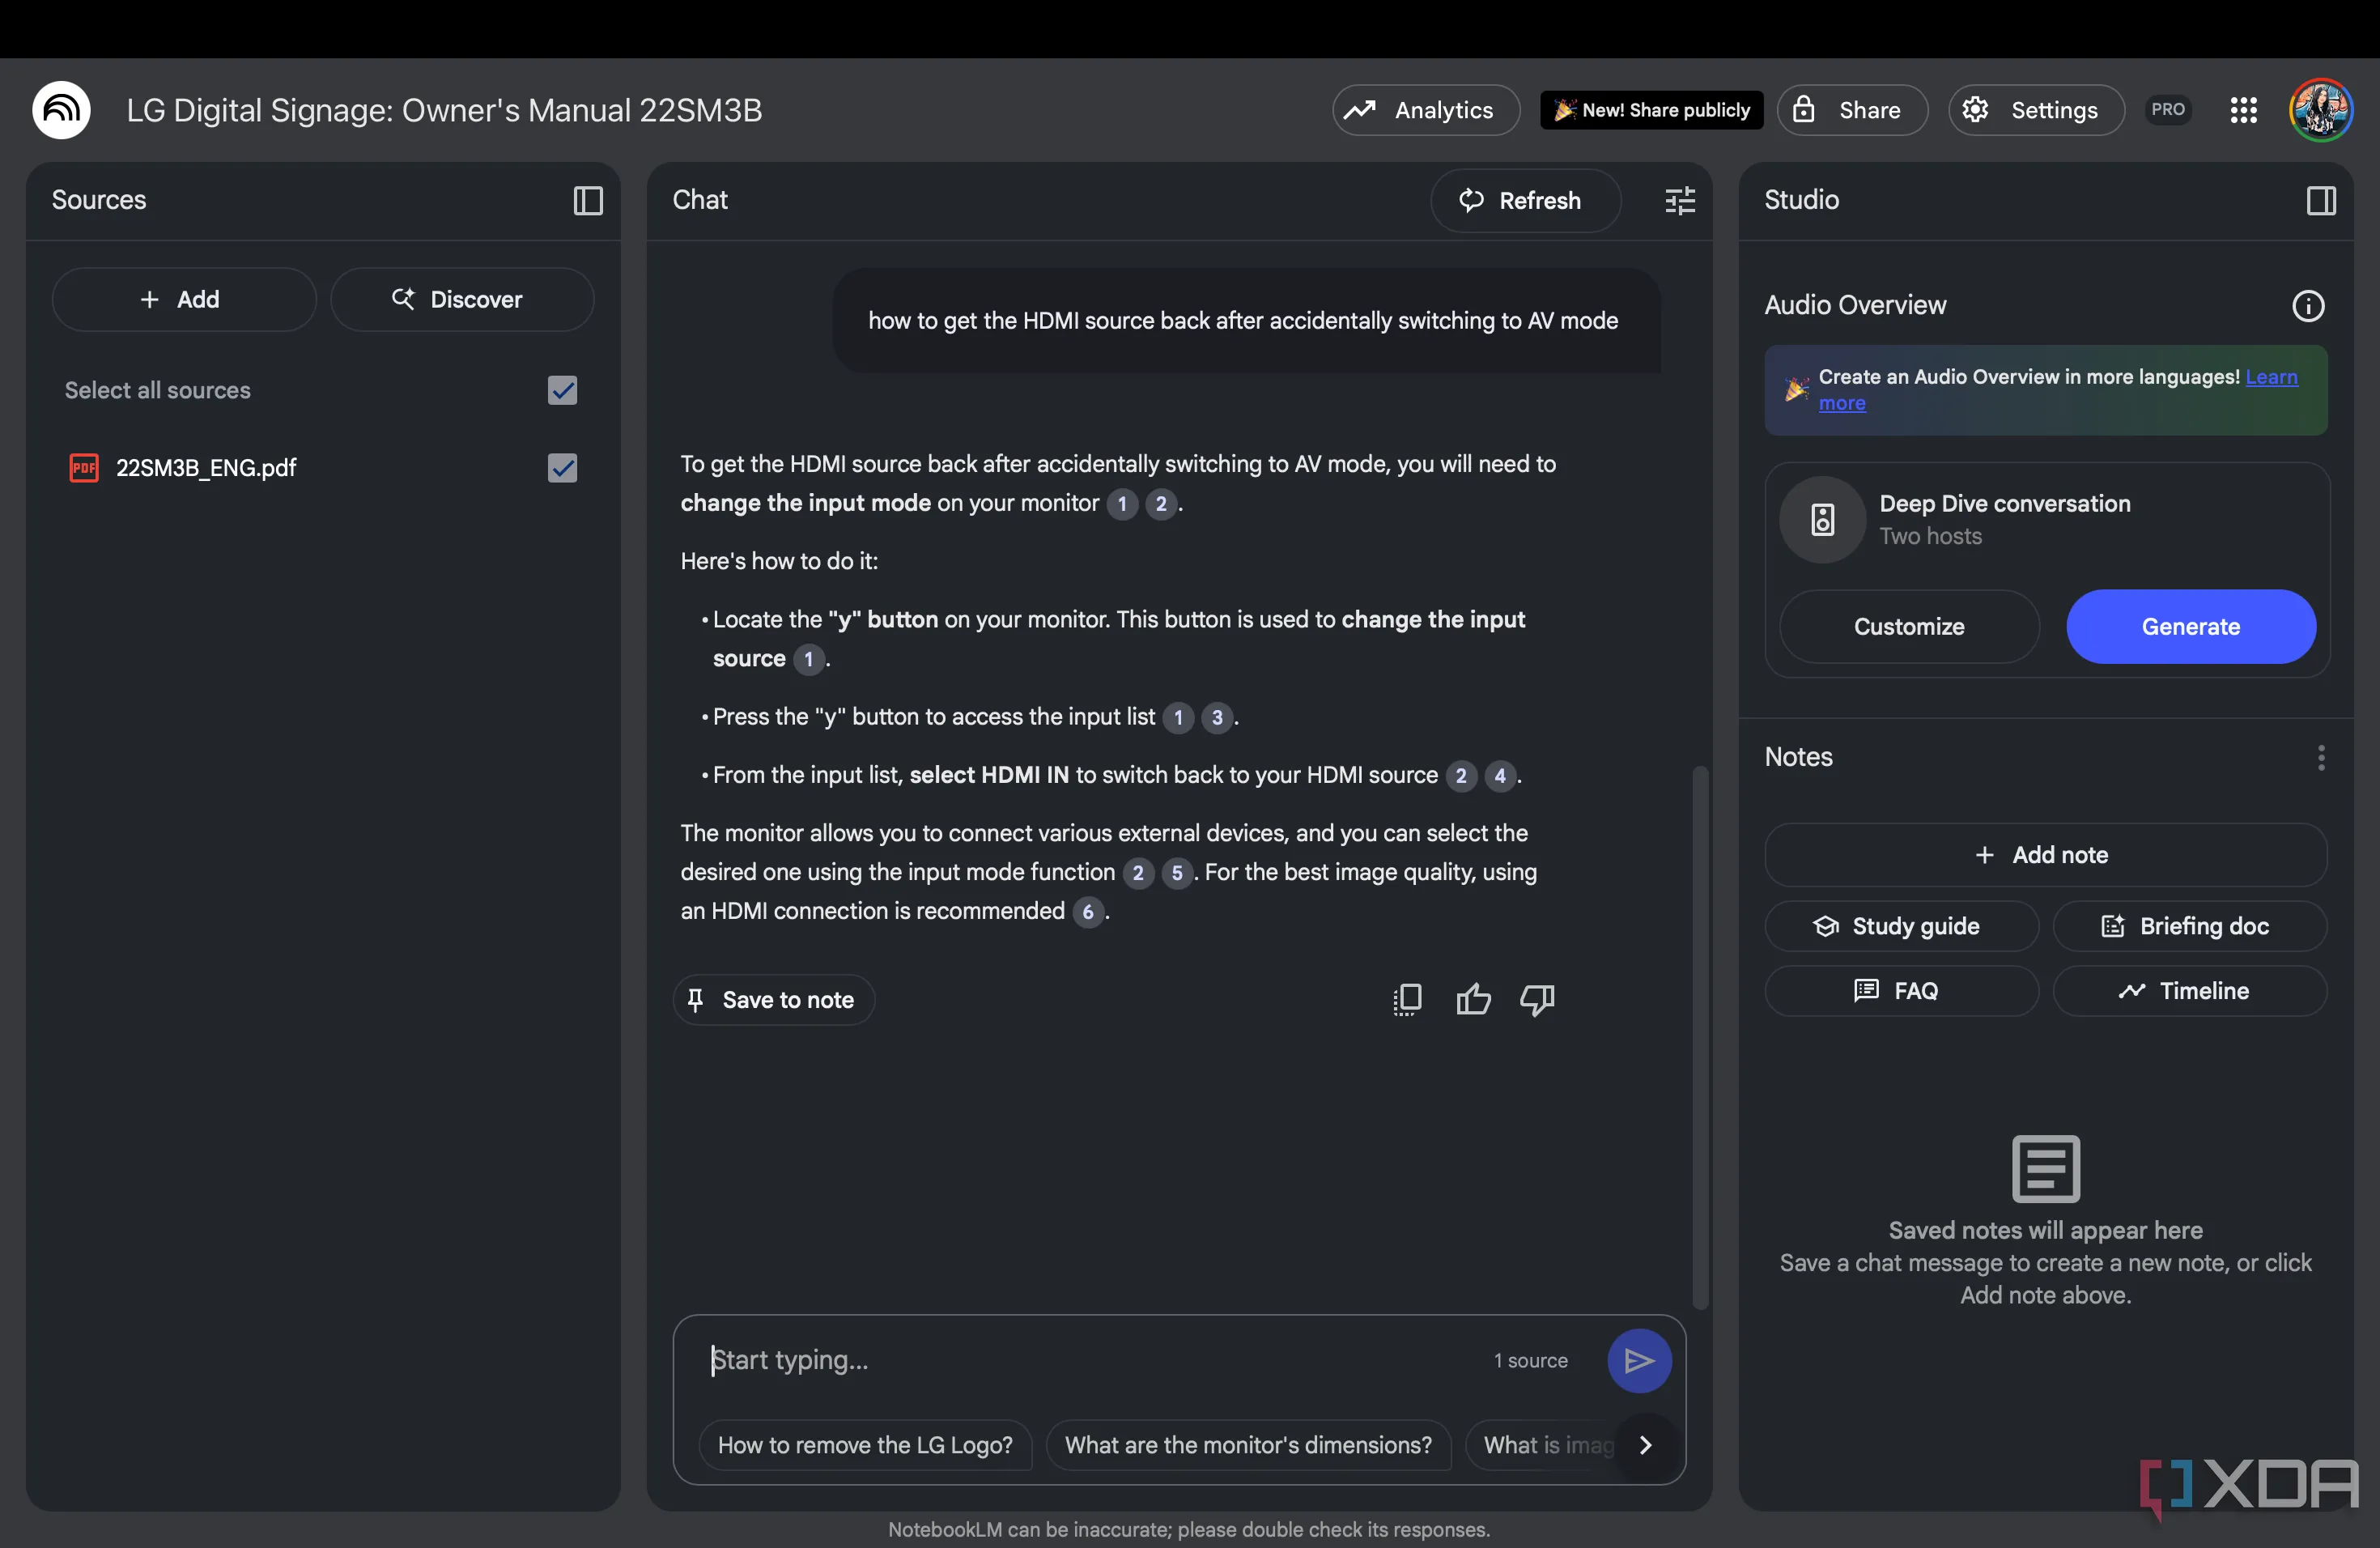Open citation 6 about HDMI recommendation
The height and width of the screenshot is (1548, 2380).
pyautogui.click(x=1088, y=911)
